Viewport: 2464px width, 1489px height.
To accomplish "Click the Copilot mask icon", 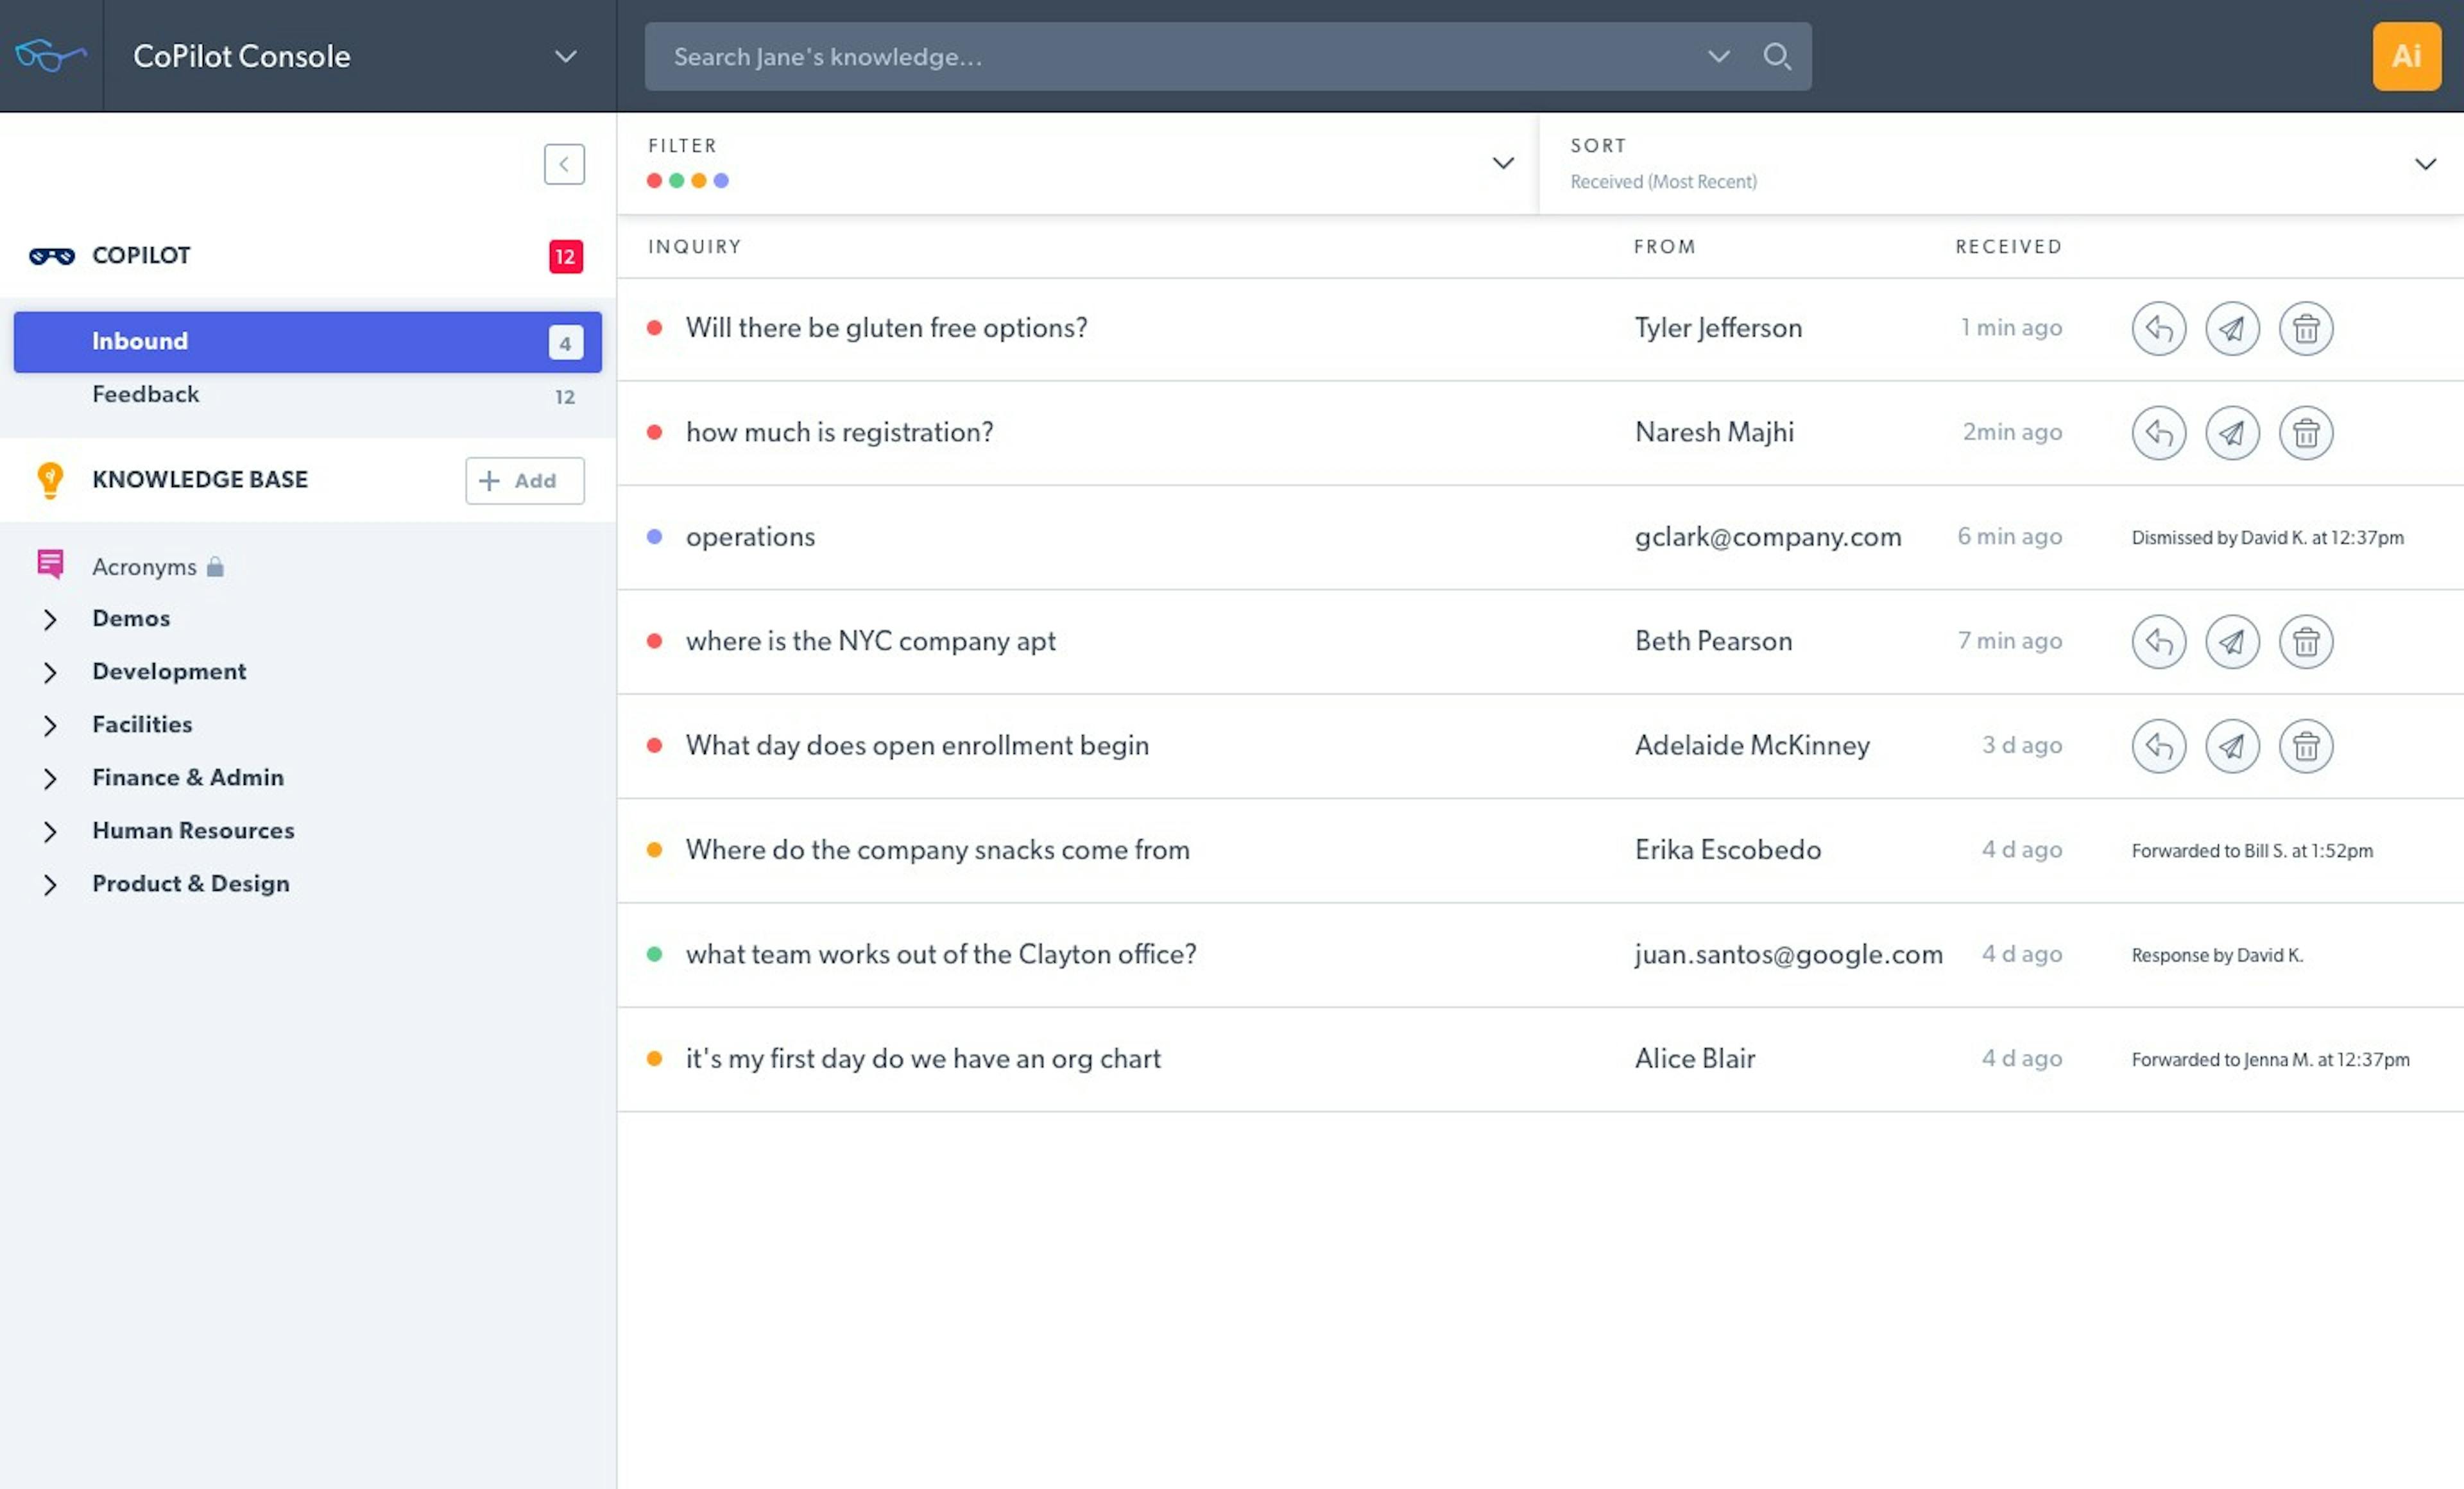I will [x=52, y=256].
